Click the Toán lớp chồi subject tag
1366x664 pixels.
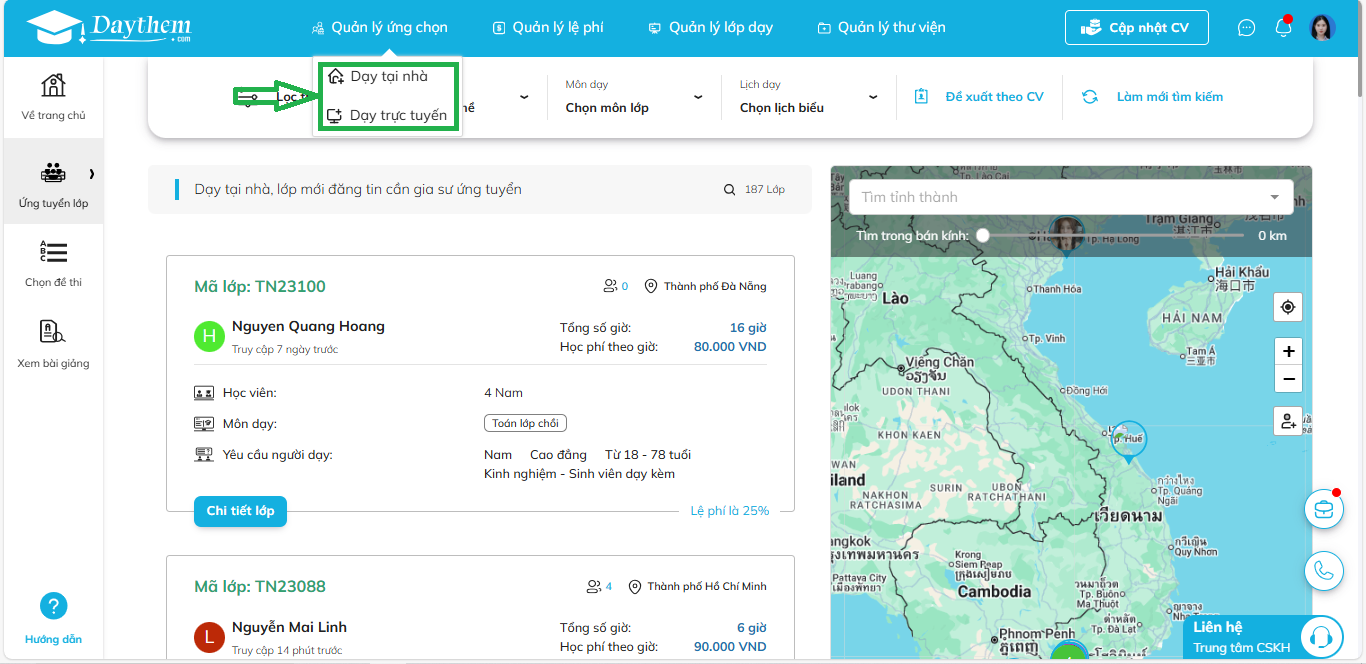coord(525,423)
